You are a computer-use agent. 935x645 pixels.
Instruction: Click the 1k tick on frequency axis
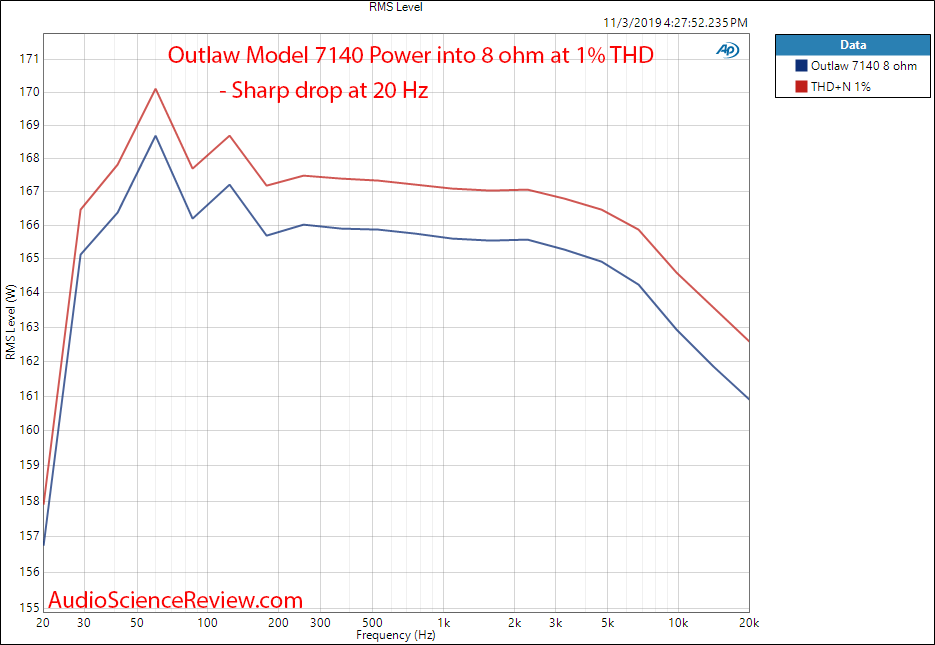coord(442,623)
